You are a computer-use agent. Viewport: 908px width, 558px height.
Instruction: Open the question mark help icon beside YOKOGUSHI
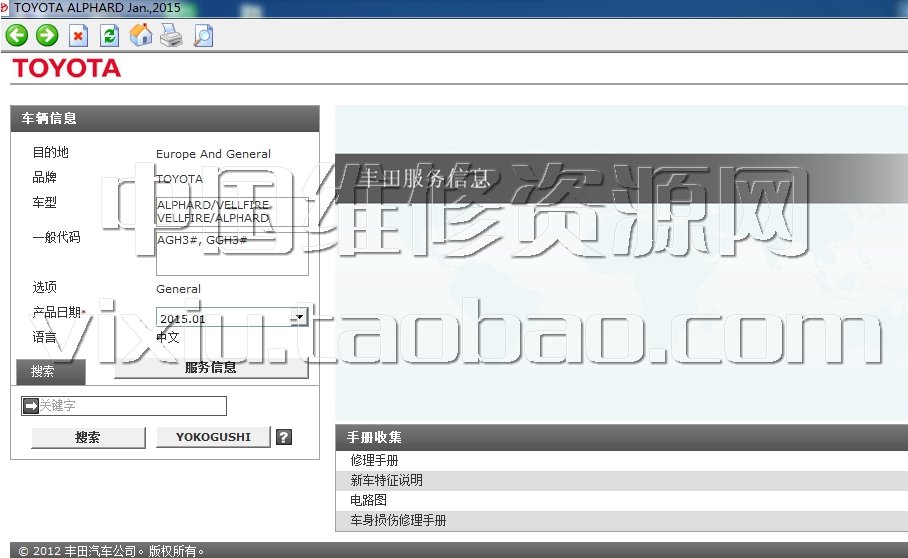click(x=284, y=437)
